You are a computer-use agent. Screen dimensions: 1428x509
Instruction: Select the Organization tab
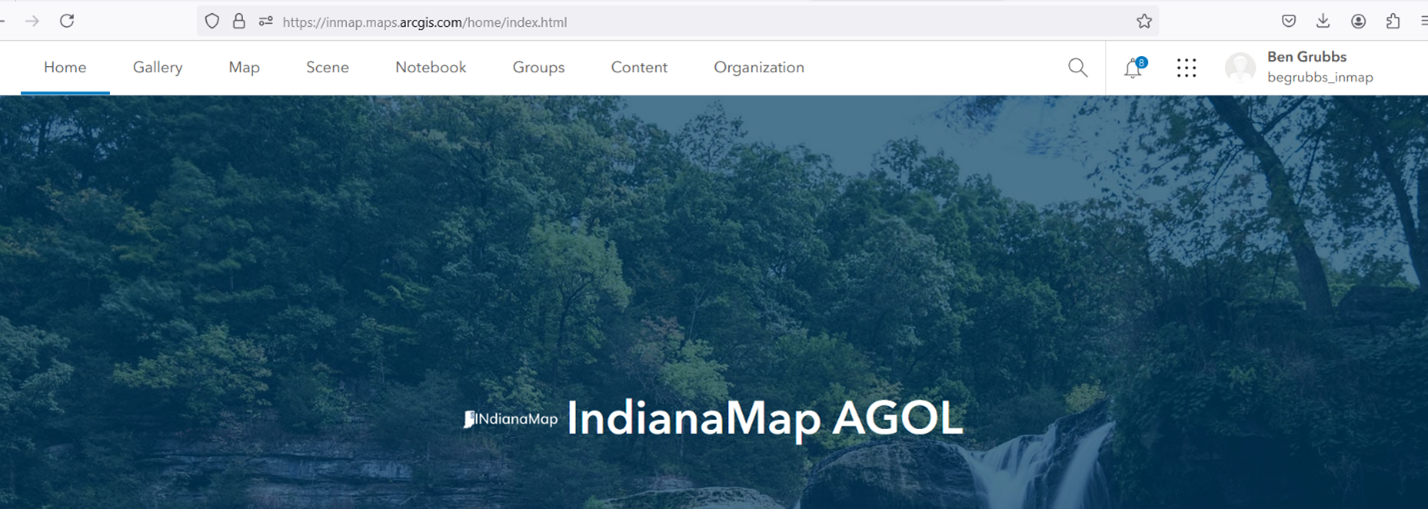click(758, 67)
